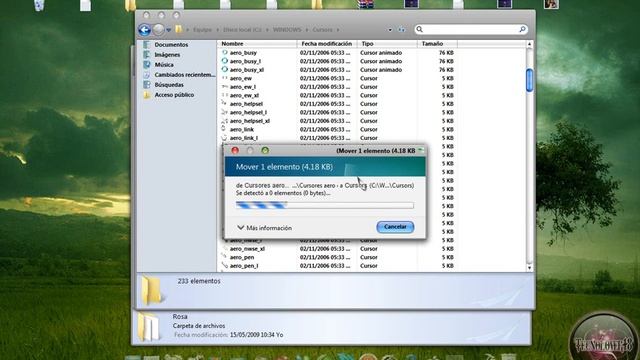Sort by the Fecha modificación column header

pos(327,44)
